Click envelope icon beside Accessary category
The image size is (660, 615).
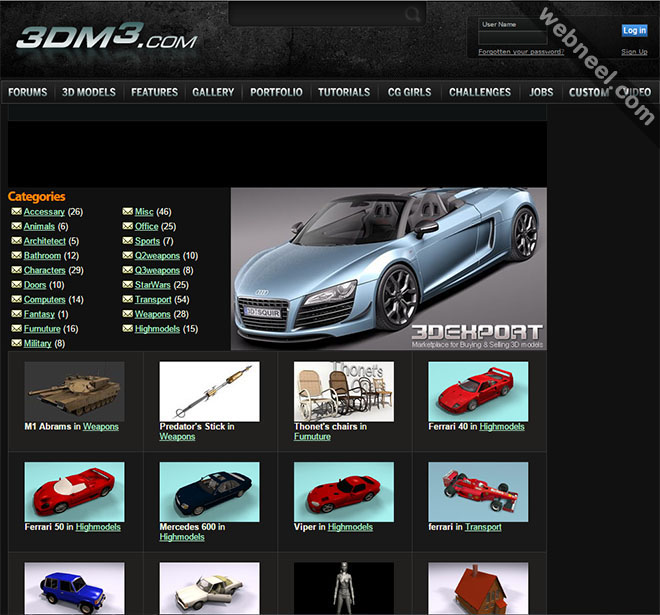click(16, 211)
